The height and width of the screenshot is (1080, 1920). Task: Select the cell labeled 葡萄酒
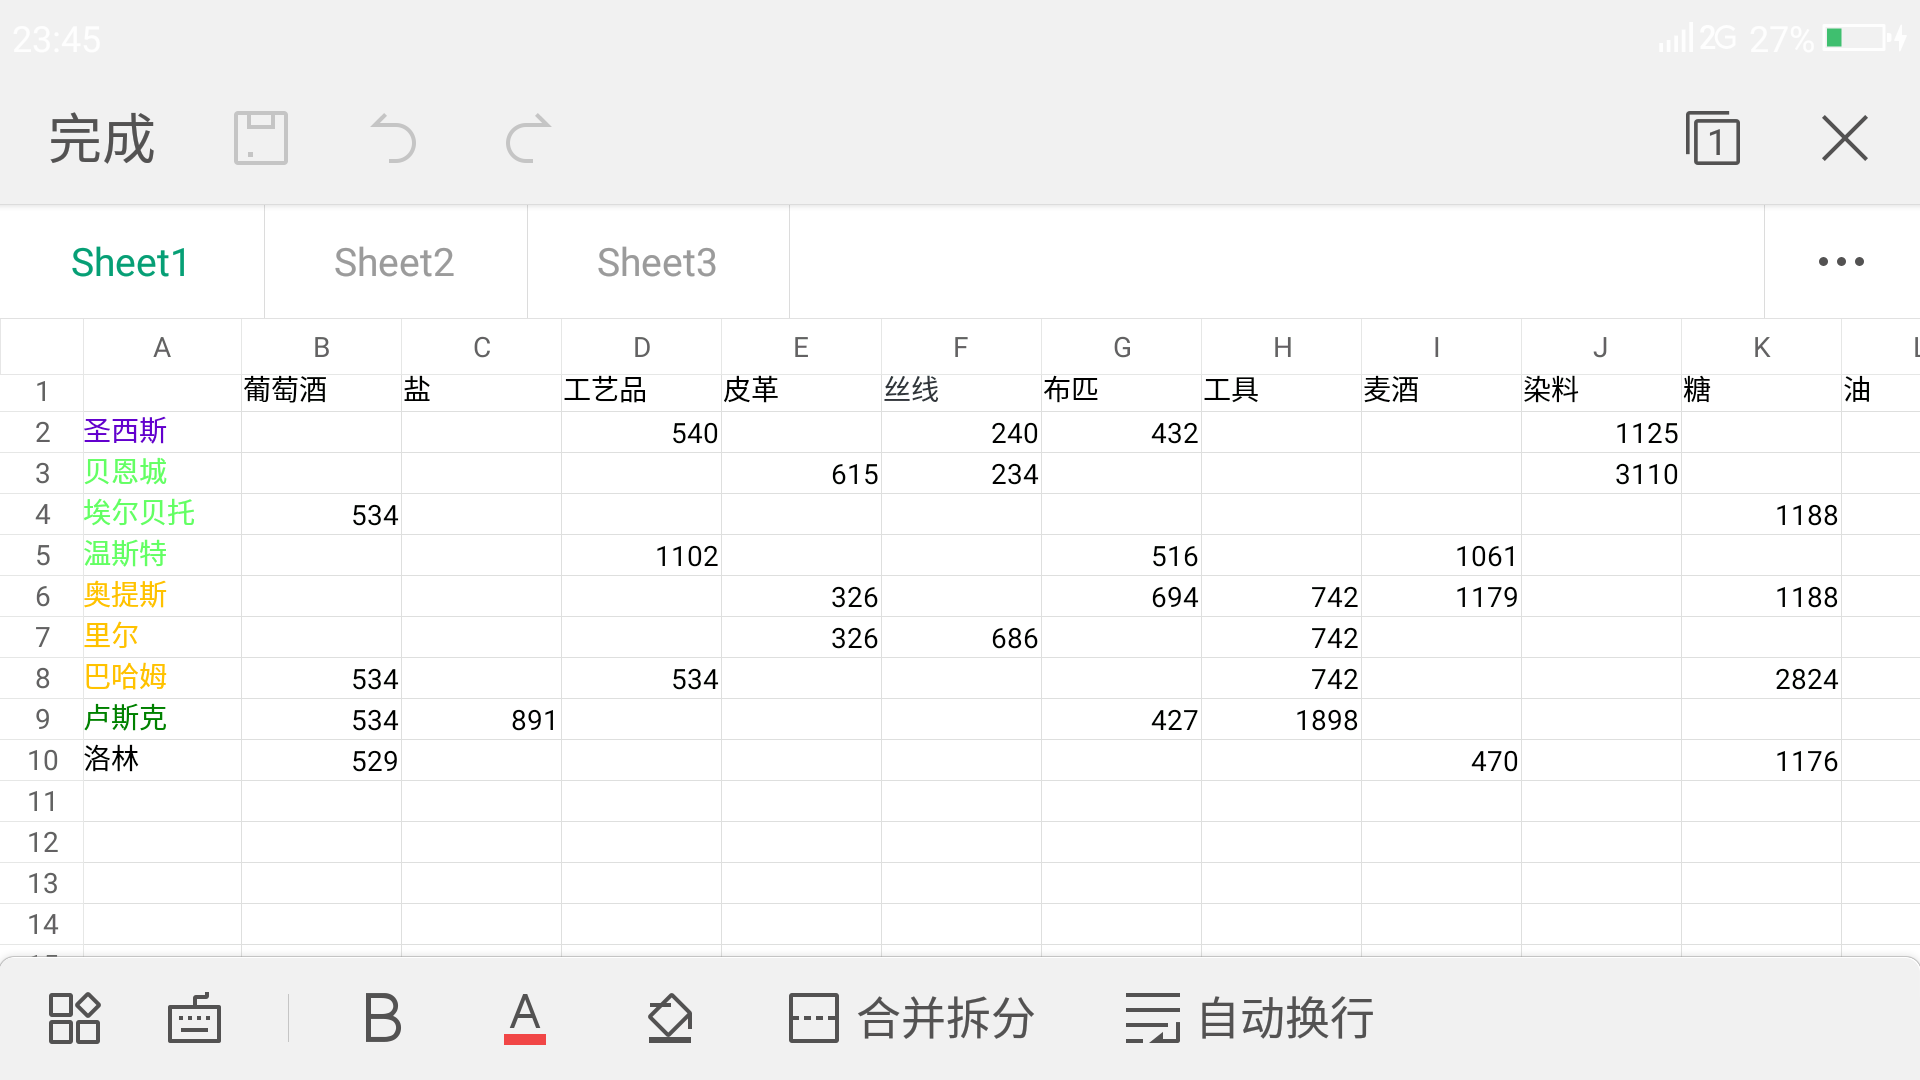pos(321,391)
